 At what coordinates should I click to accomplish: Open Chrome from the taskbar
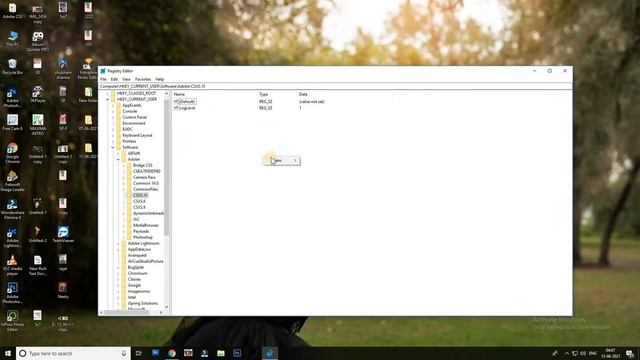pyautogui.click(x=172, y=353)
